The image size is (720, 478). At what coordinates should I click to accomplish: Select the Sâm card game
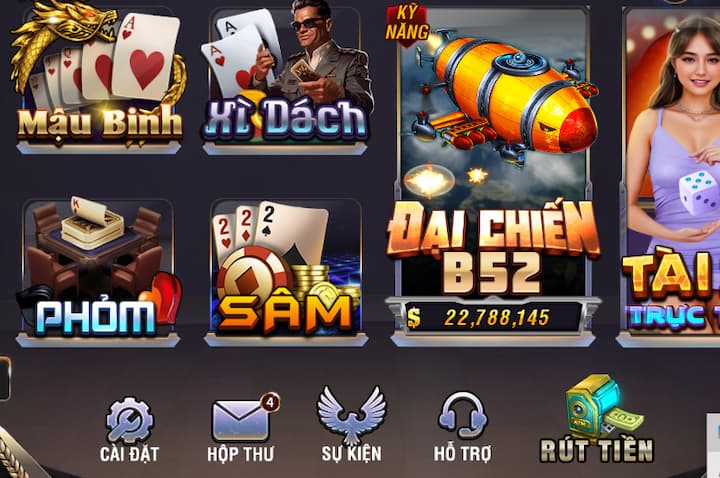(286, 272)
